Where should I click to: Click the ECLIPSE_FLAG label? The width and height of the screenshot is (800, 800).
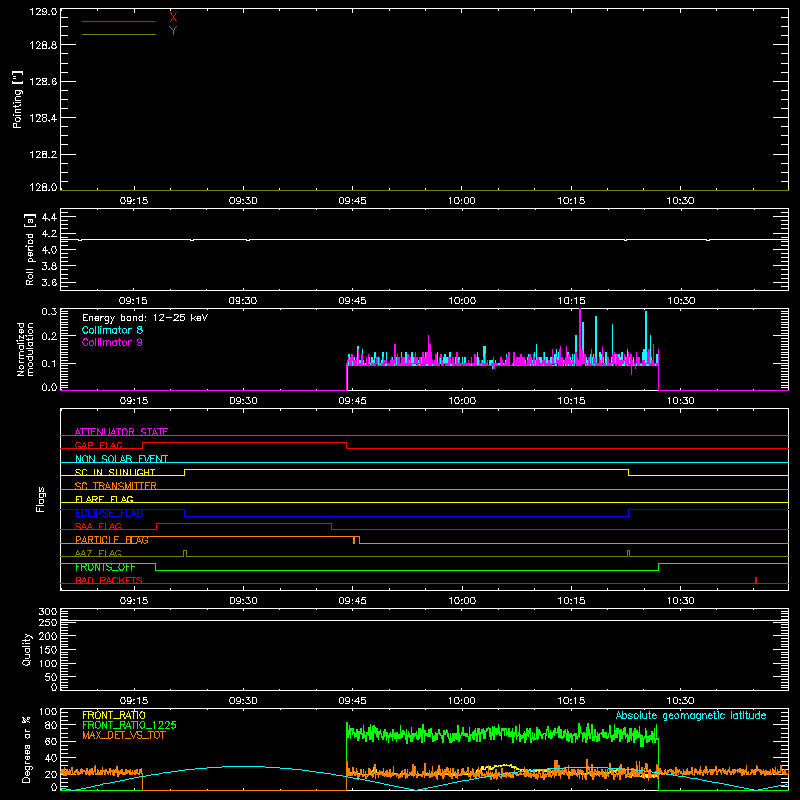[109, 513]
